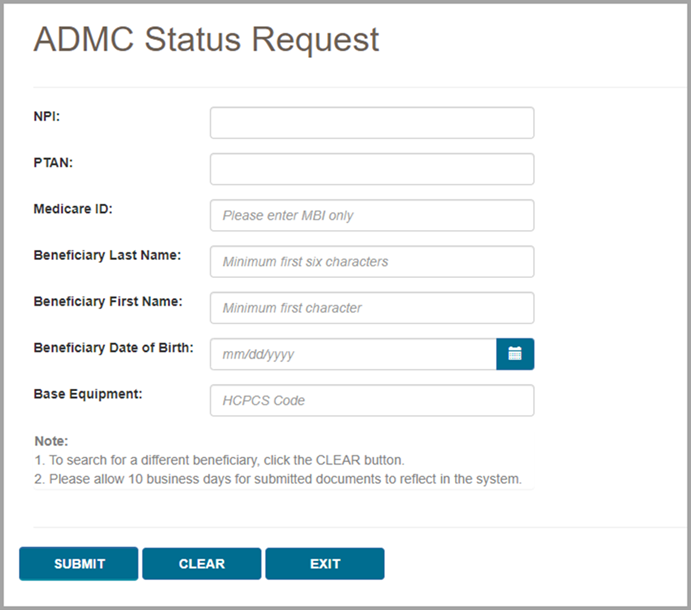Open the date of birth calendar picker

515,354
